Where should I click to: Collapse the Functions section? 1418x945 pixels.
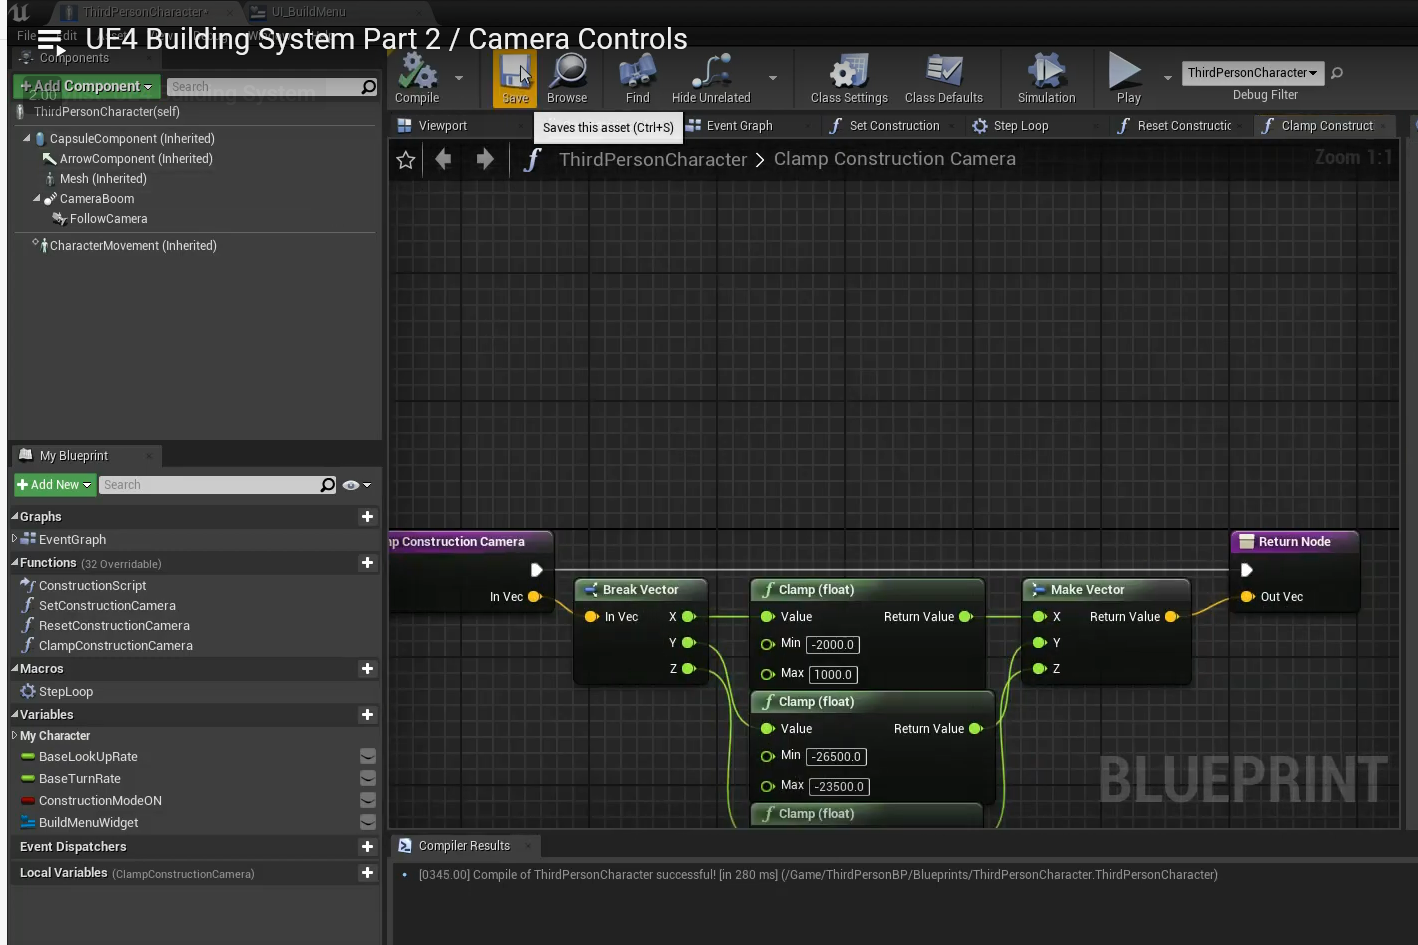[15, 563]
